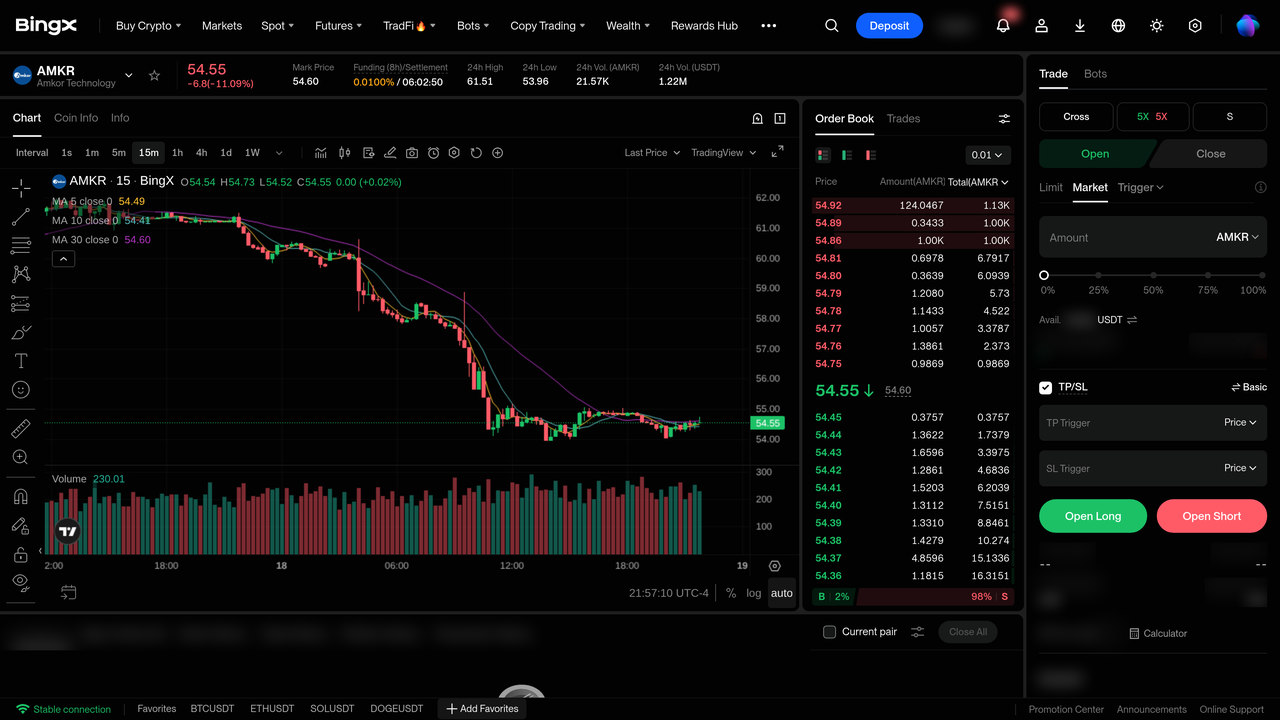Viewport: 1280px width, 720px height.
Task: Open chart indicators icon
Action: tap(321, 153)
